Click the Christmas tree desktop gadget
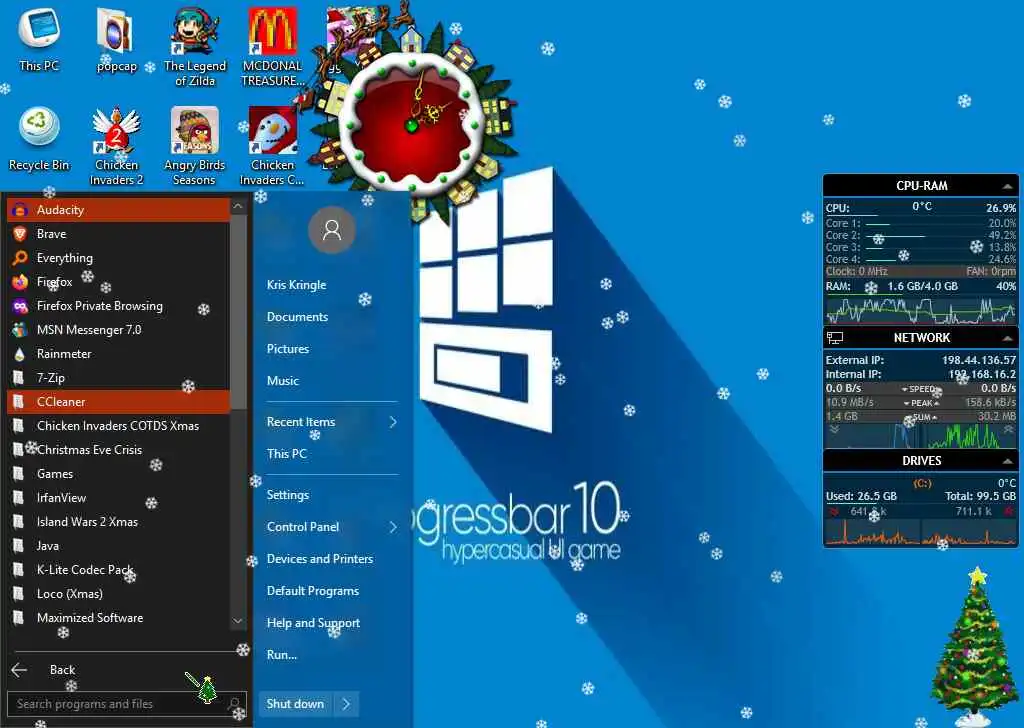This screenshot has width=1024, height=728. [973, 646]
